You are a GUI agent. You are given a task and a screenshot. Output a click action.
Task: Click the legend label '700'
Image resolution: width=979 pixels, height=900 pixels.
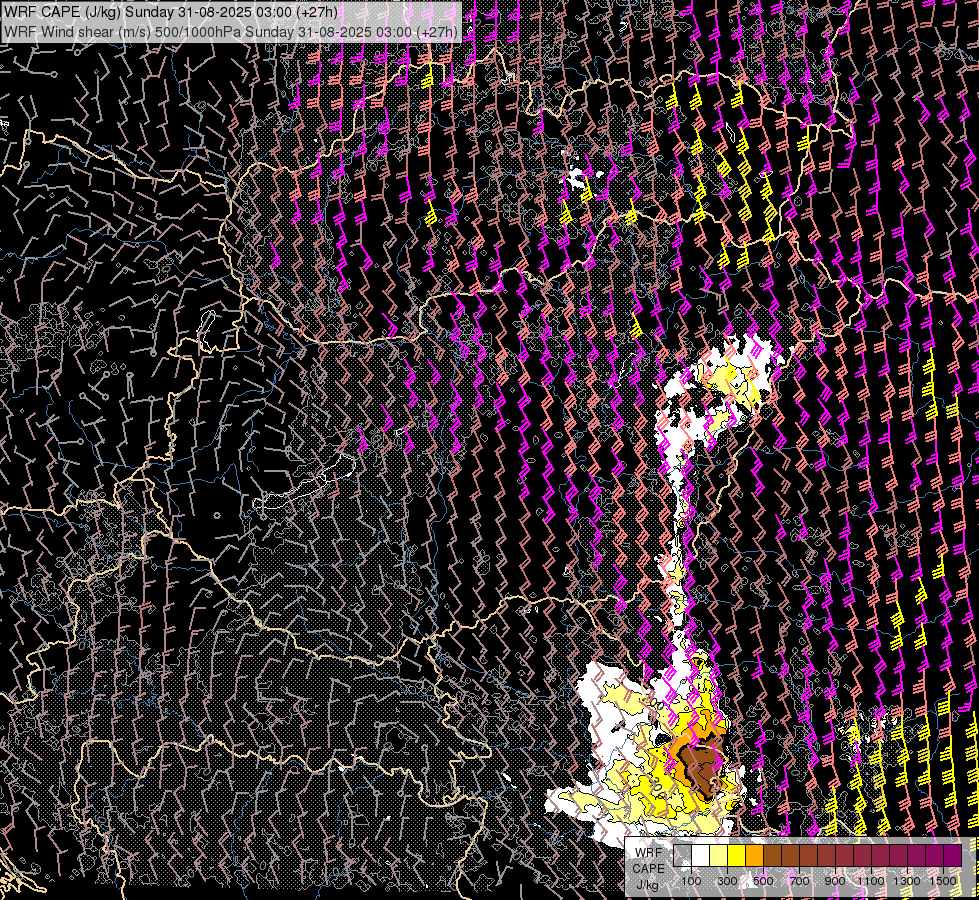(x=799, y=881)
